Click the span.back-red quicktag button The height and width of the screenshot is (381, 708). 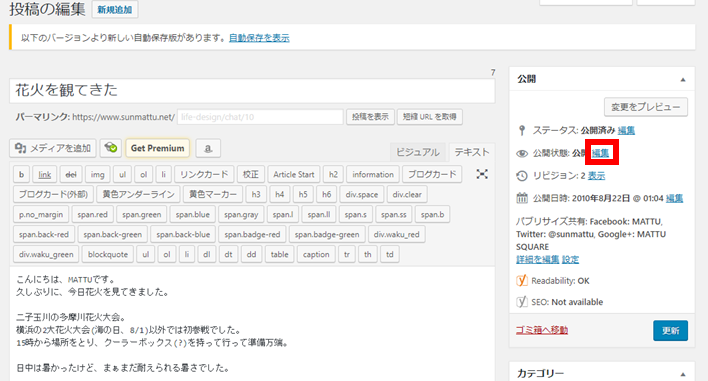[44, 234]
